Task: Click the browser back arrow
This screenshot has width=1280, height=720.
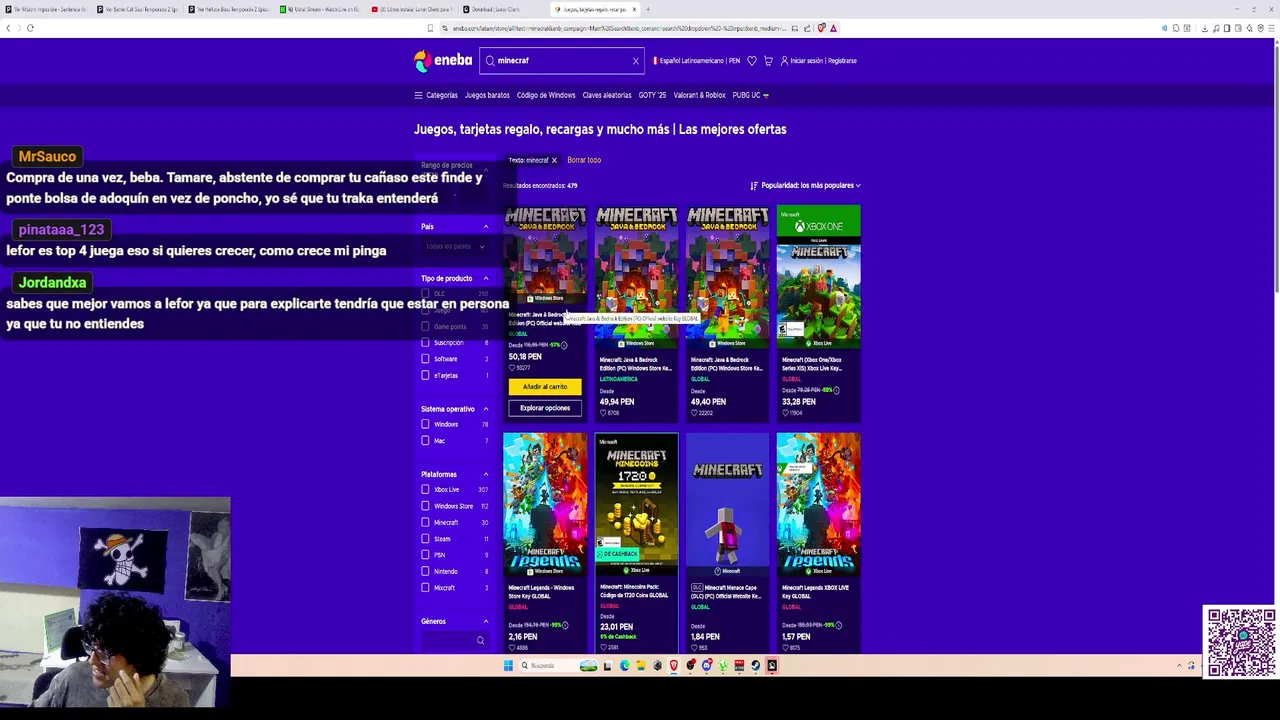Action: [x=8, y=28]
